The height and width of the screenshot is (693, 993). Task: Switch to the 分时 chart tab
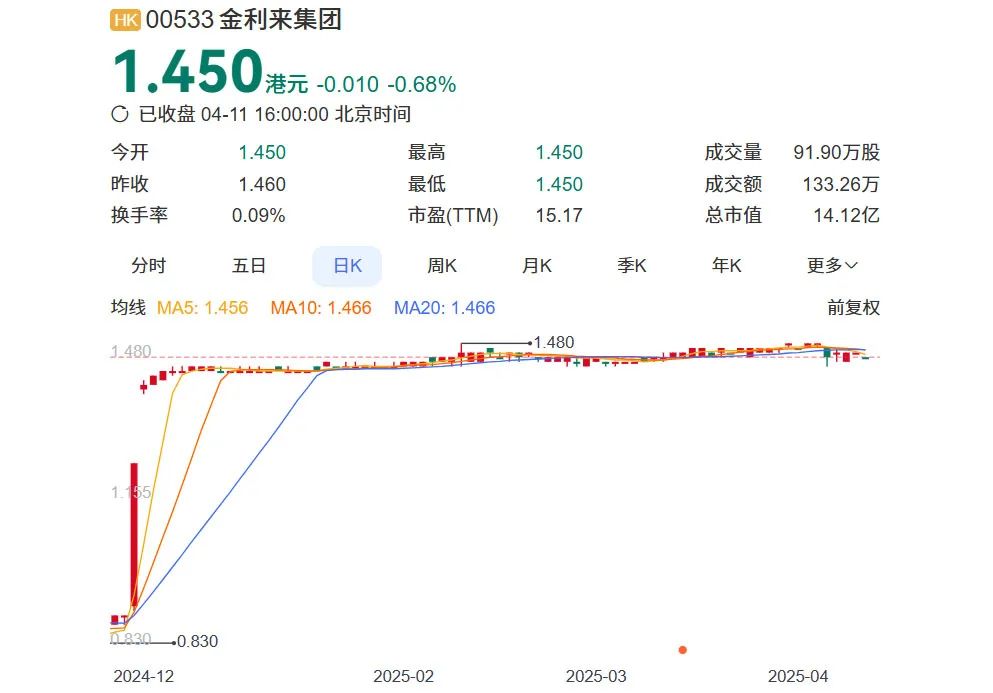point(148,266)
